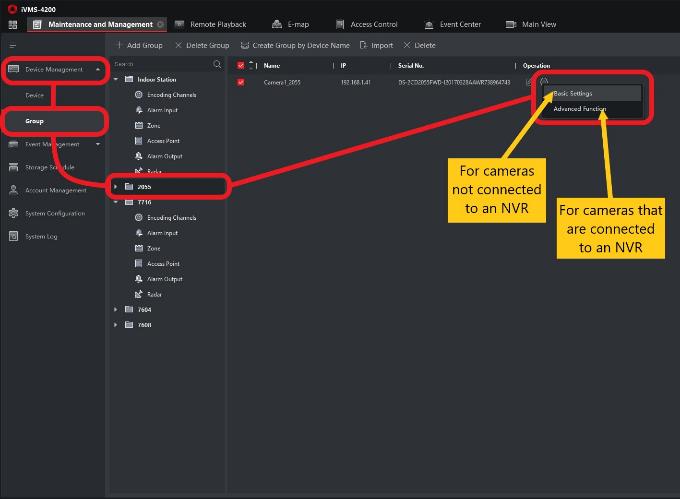
Task: Toggle the select-all checkbox in table header
Action: pyautogui.click(x=240, y=65)
